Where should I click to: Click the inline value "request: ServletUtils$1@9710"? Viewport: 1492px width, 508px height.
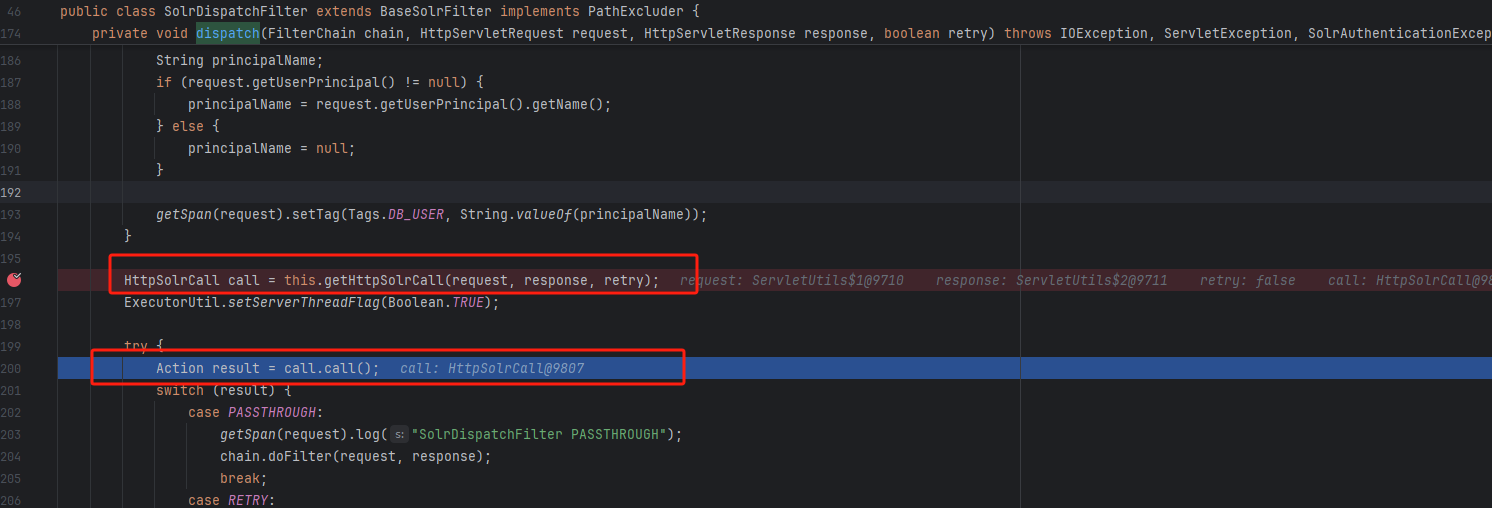792,280
